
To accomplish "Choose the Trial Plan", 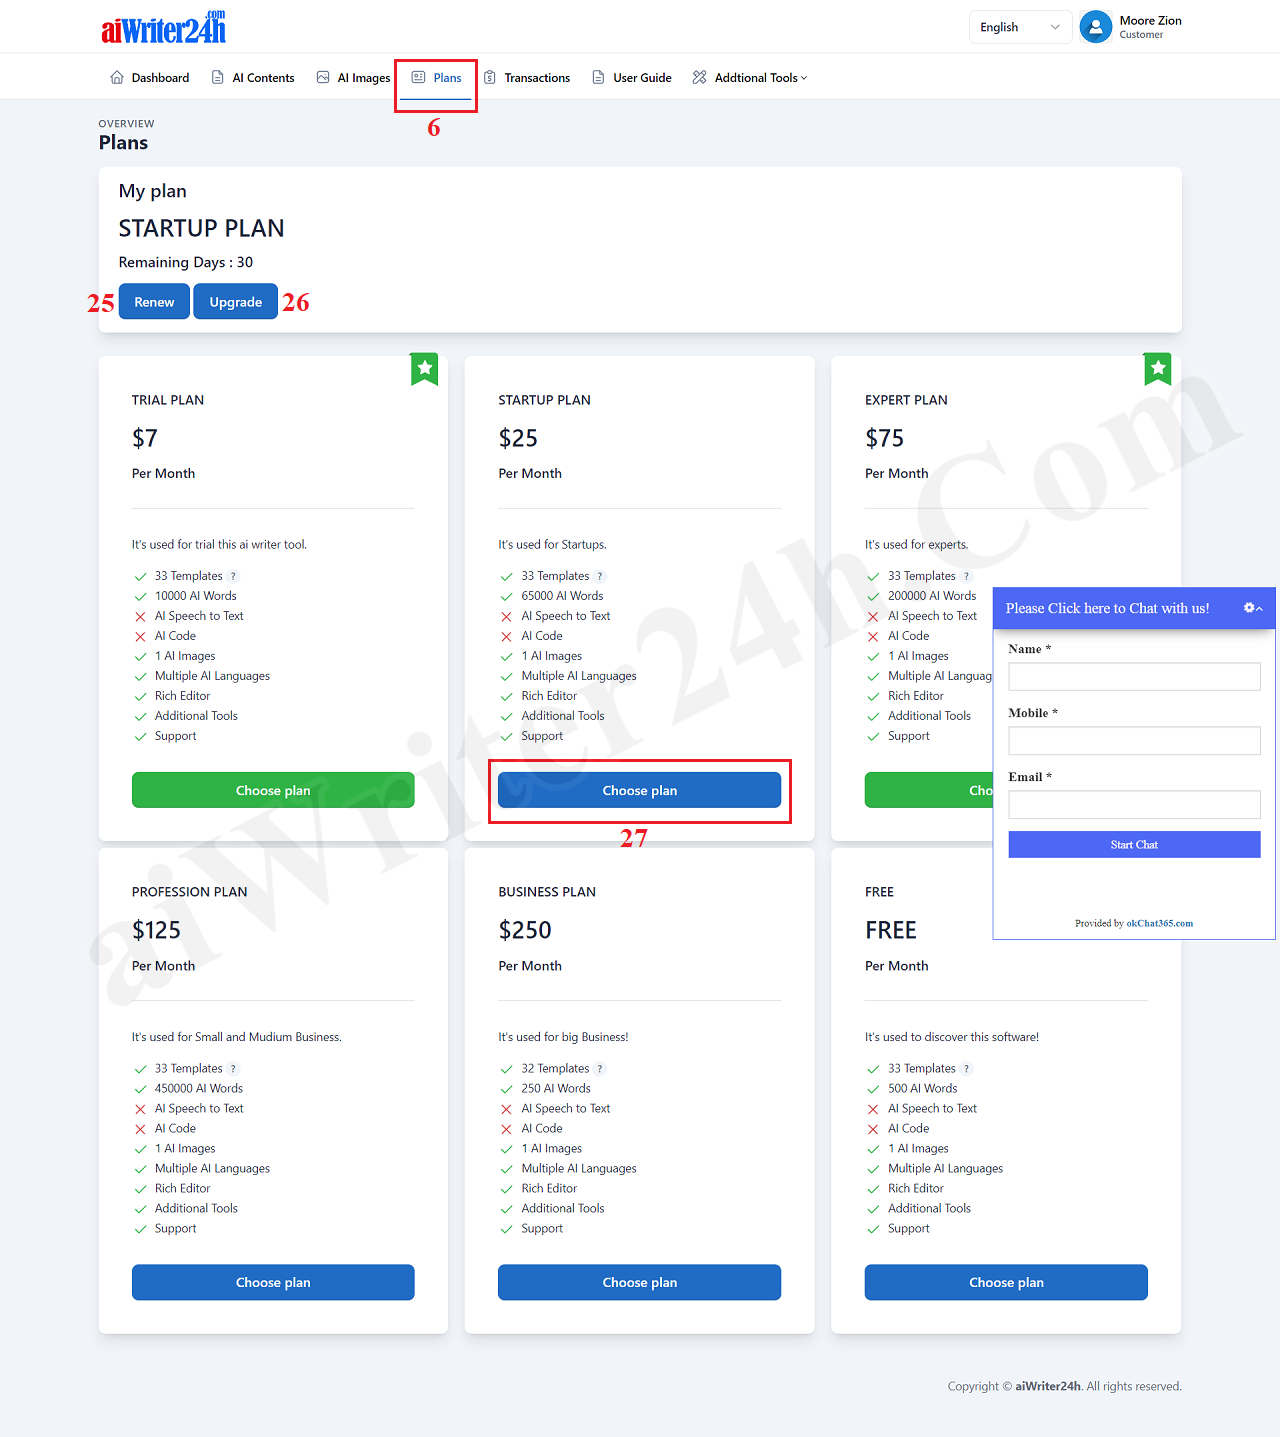I will pos(273,790).
